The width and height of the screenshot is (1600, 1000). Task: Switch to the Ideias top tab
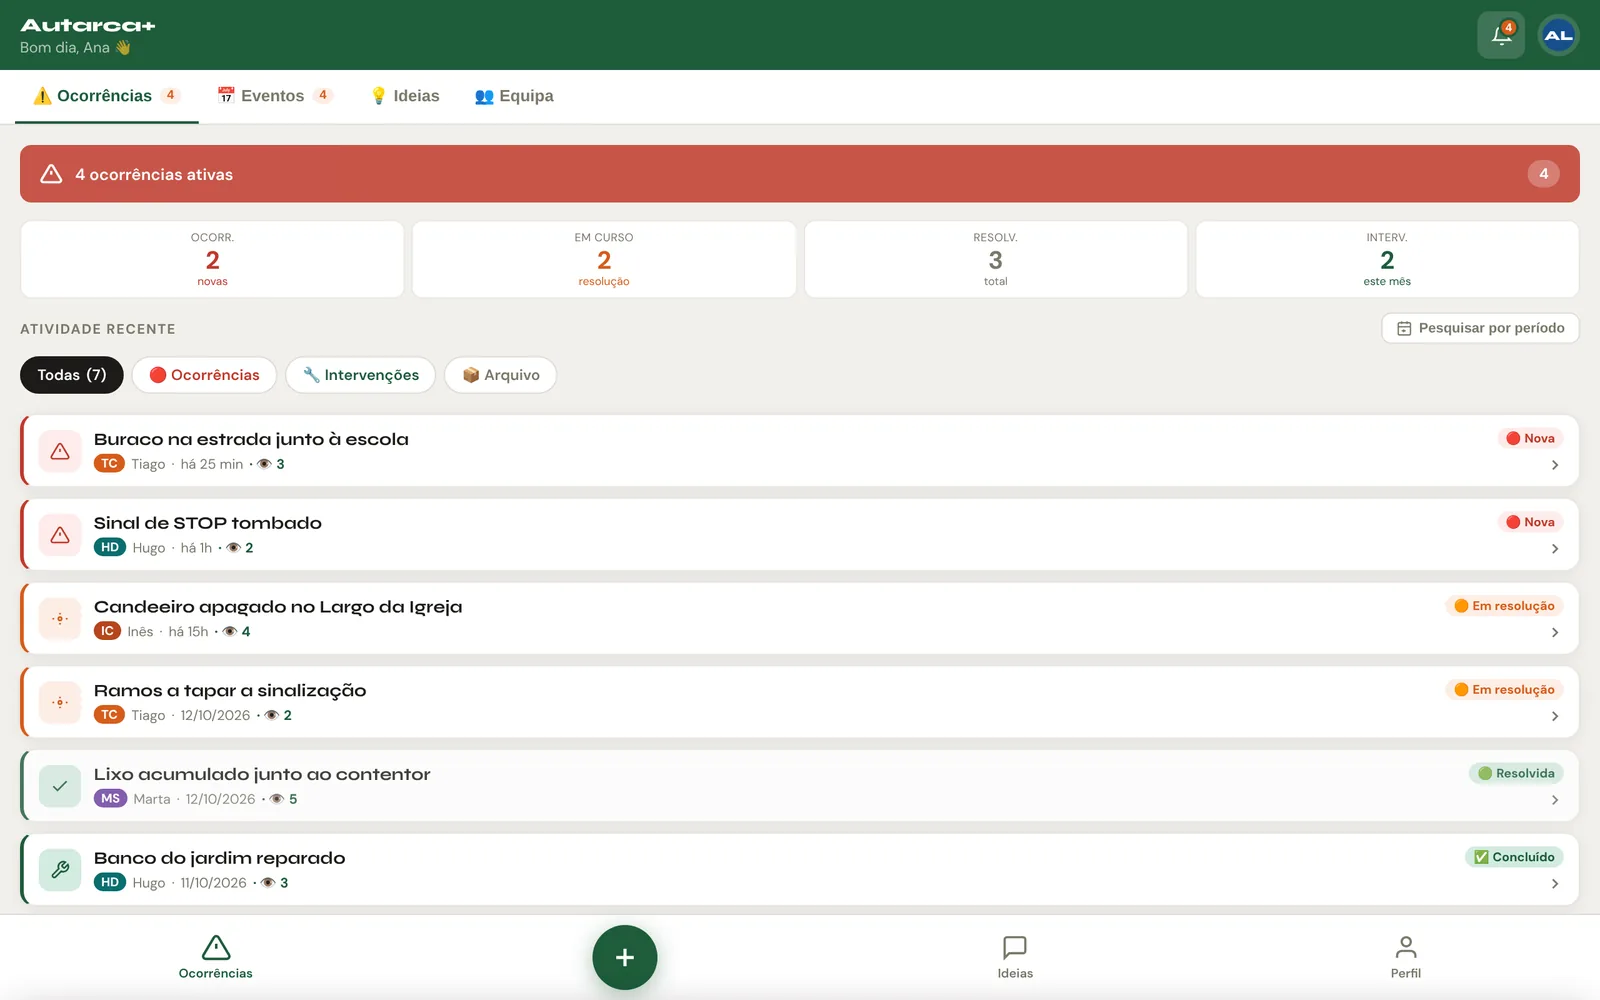coord(405,96)
